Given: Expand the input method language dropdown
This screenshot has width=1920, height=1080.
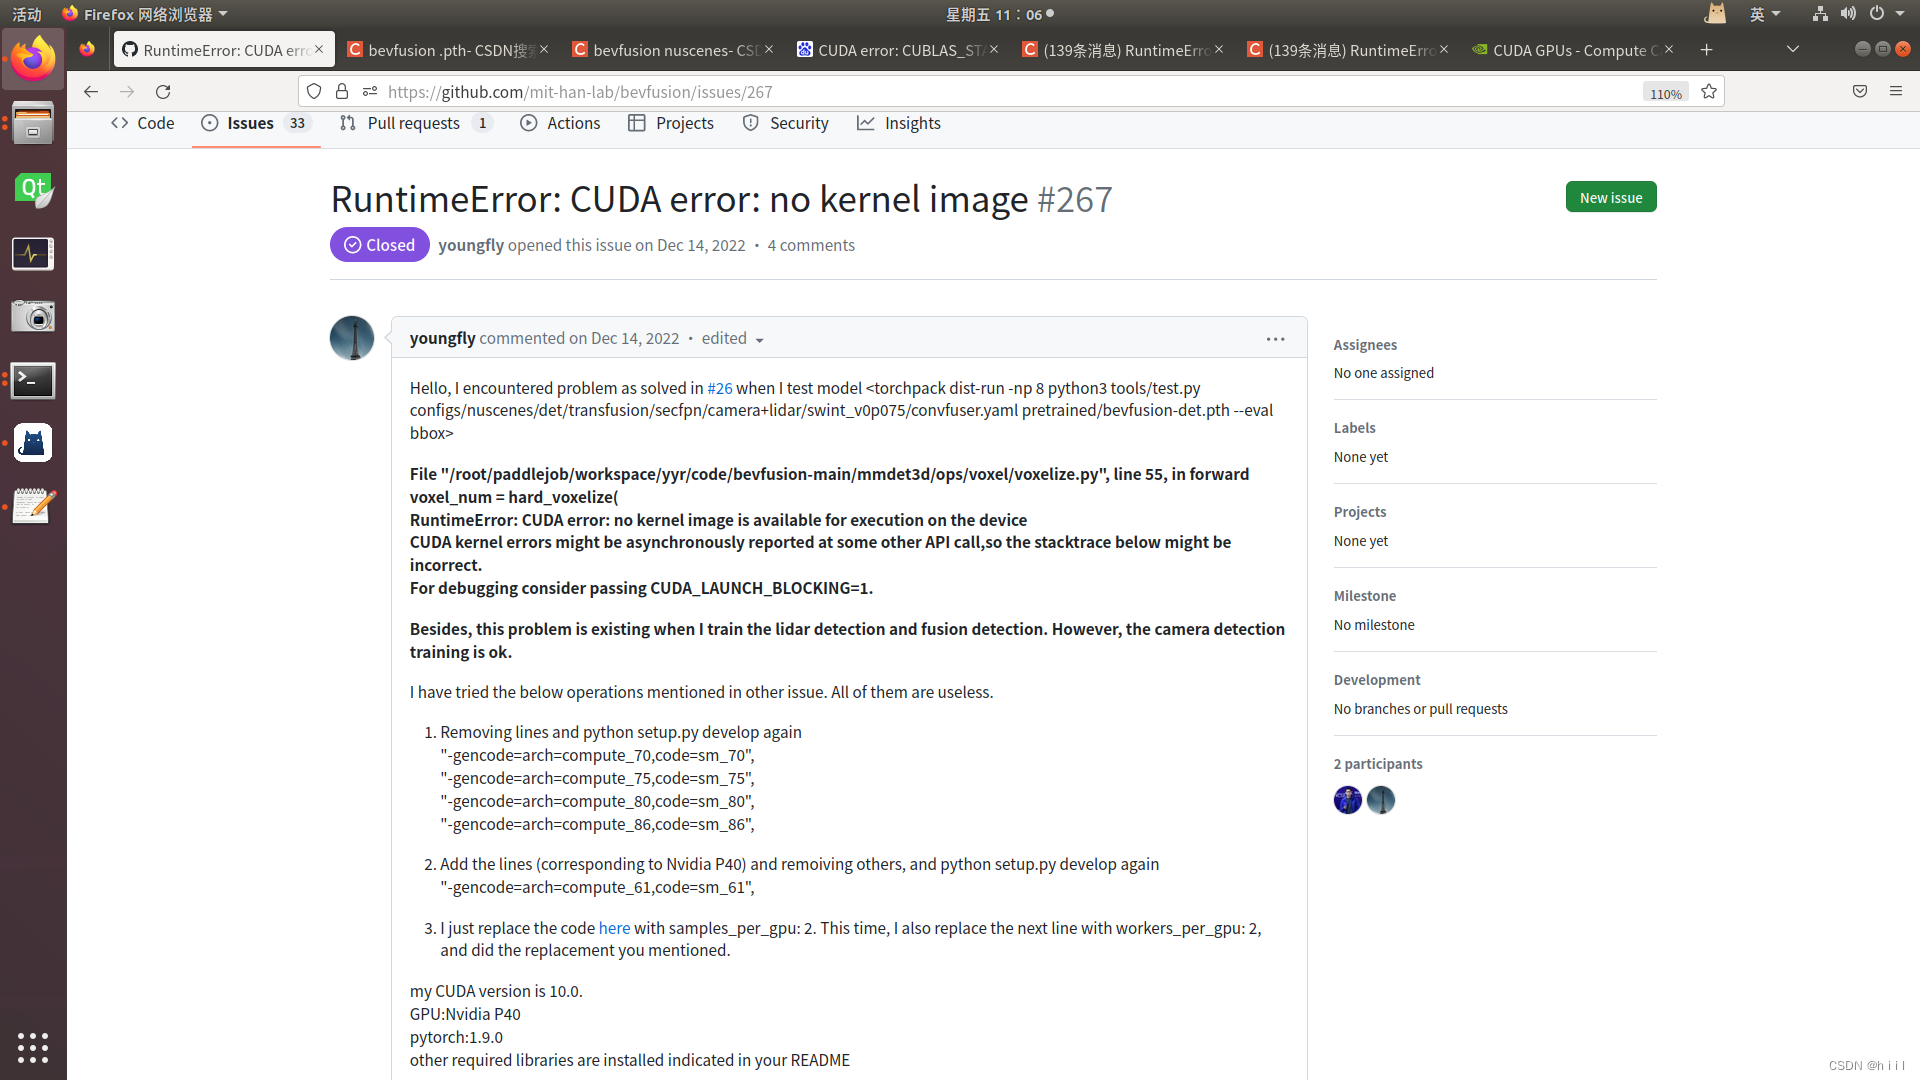Looking at the screenshot, I should (1765, 14).
